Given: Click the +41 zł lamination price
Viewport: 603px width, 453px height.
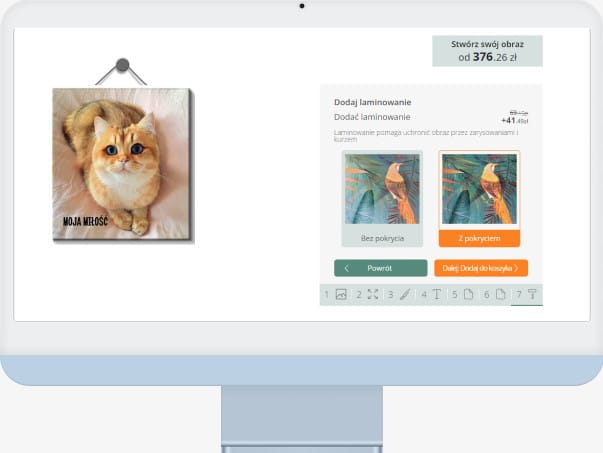Looking at the screenshot, I should (x=514, y=120).
